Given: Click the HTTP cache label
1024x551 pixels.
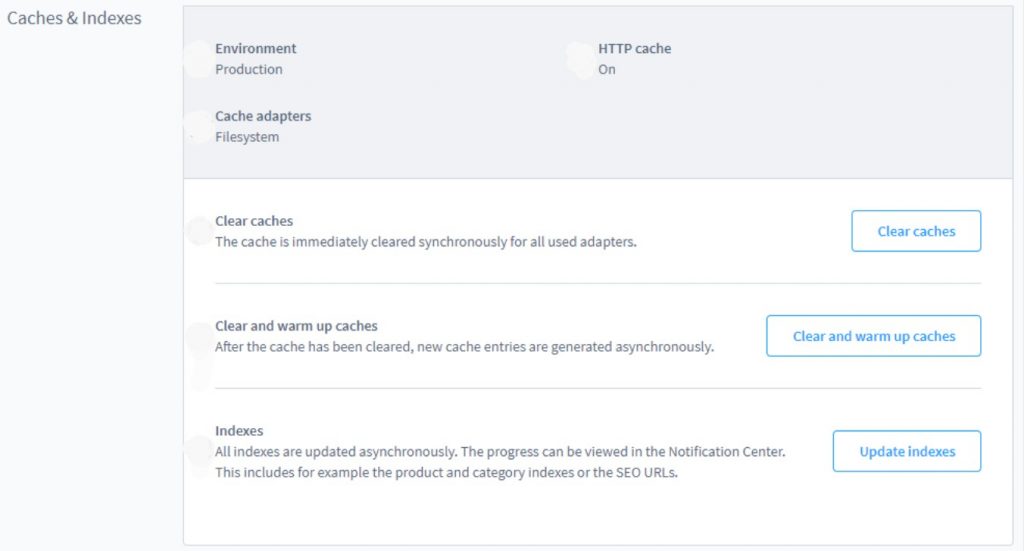Looking at the screenshot, I should click(x=635, y=48).
